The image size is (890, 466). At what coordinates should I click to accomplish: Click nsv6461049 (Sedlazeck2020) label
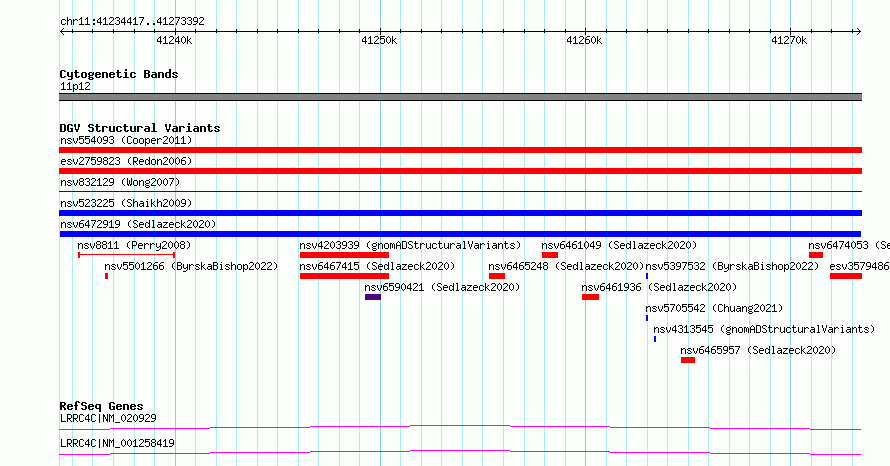pyautogui.click(x=619, y=245)
